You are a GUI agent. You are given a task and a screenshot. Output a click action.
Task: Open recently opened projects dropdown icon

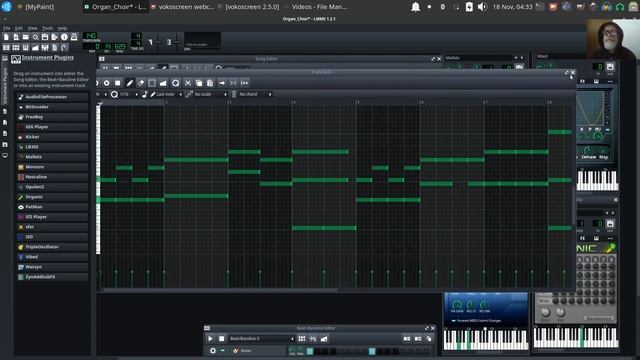pos(36,37)
